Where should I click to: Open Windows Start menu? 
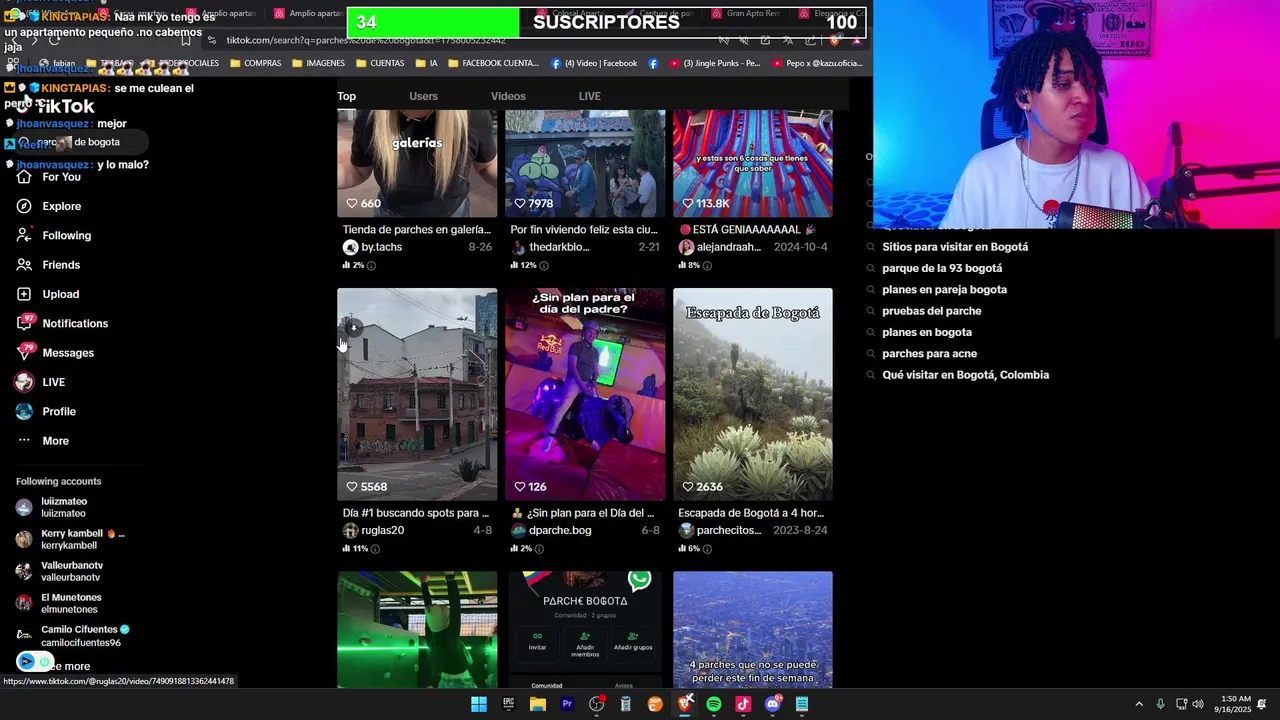[479, 704]
